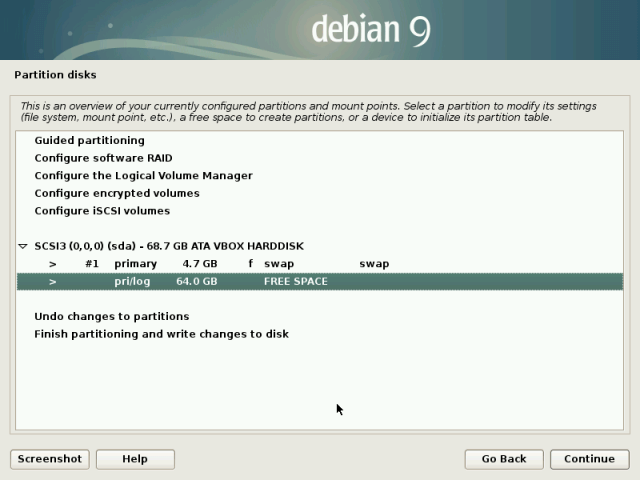Collapse the SCSI3 (sda) disk triangle

tap(23, 246)
